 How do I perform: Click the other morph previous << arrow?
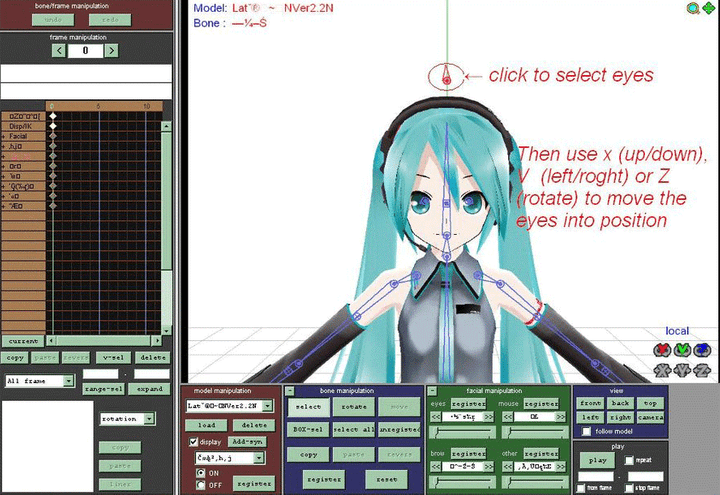507,467
